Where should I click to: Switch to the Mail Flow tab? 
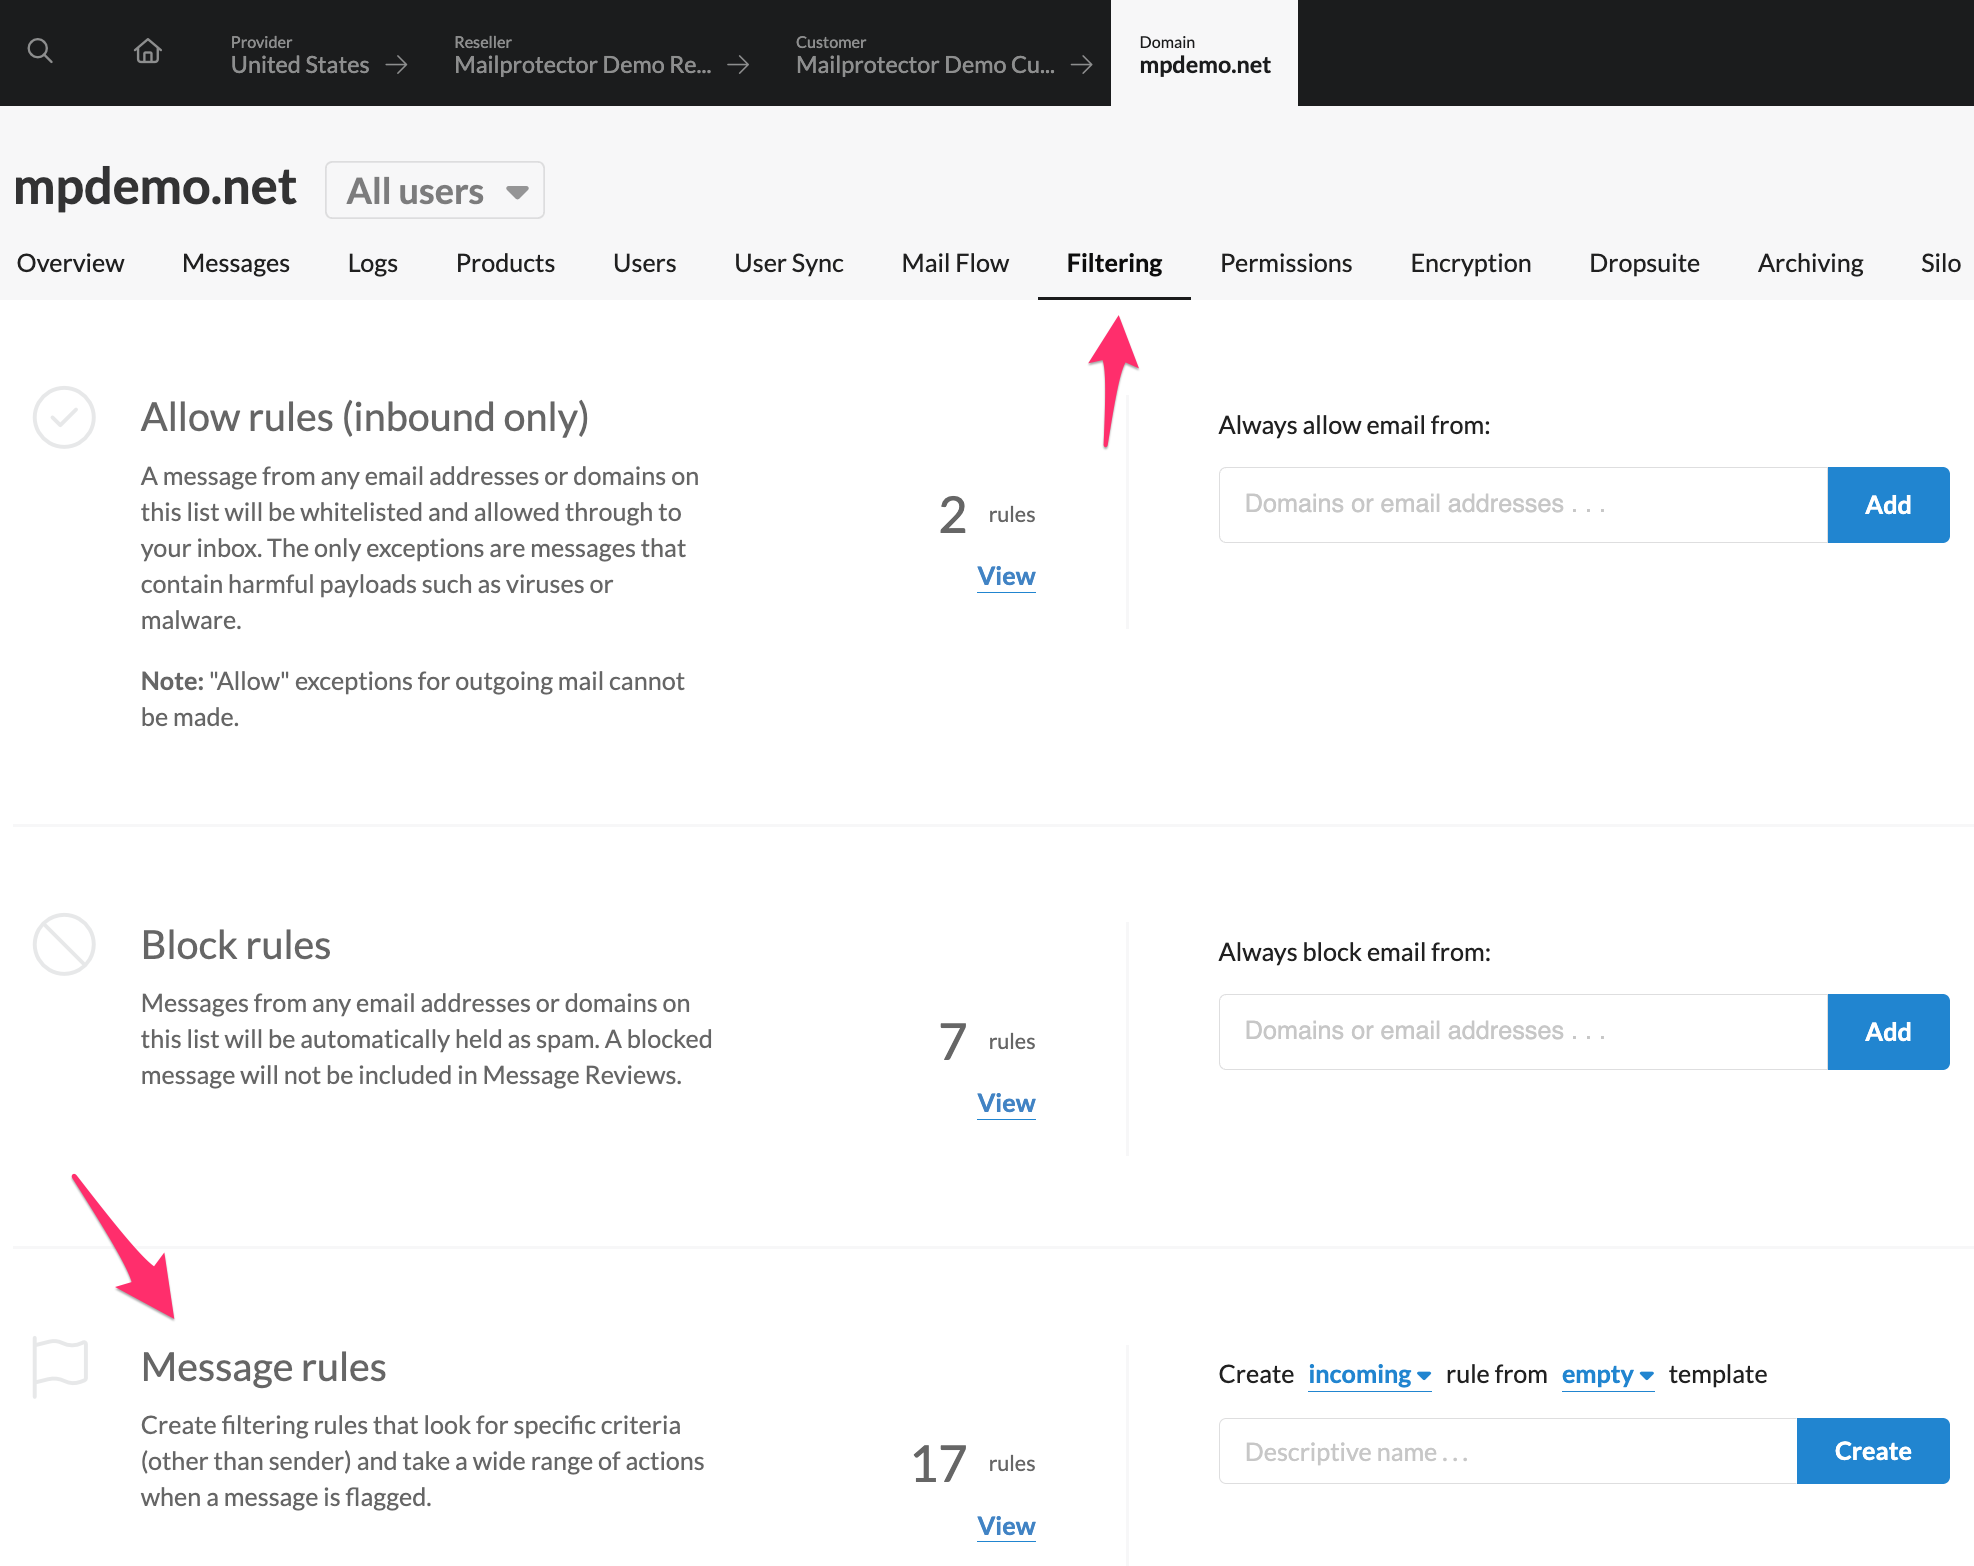pos(955,263)
